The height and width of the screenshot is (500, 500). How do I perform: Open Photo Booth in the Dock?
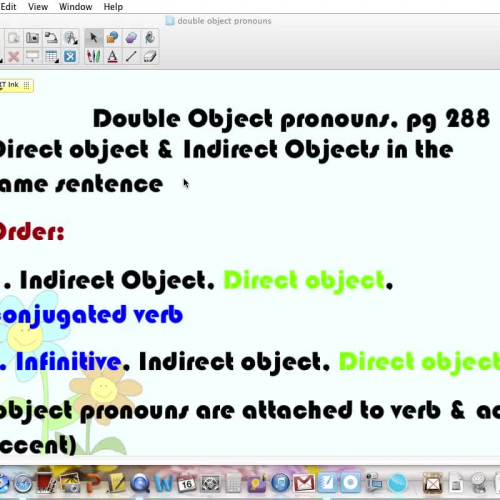46,483
